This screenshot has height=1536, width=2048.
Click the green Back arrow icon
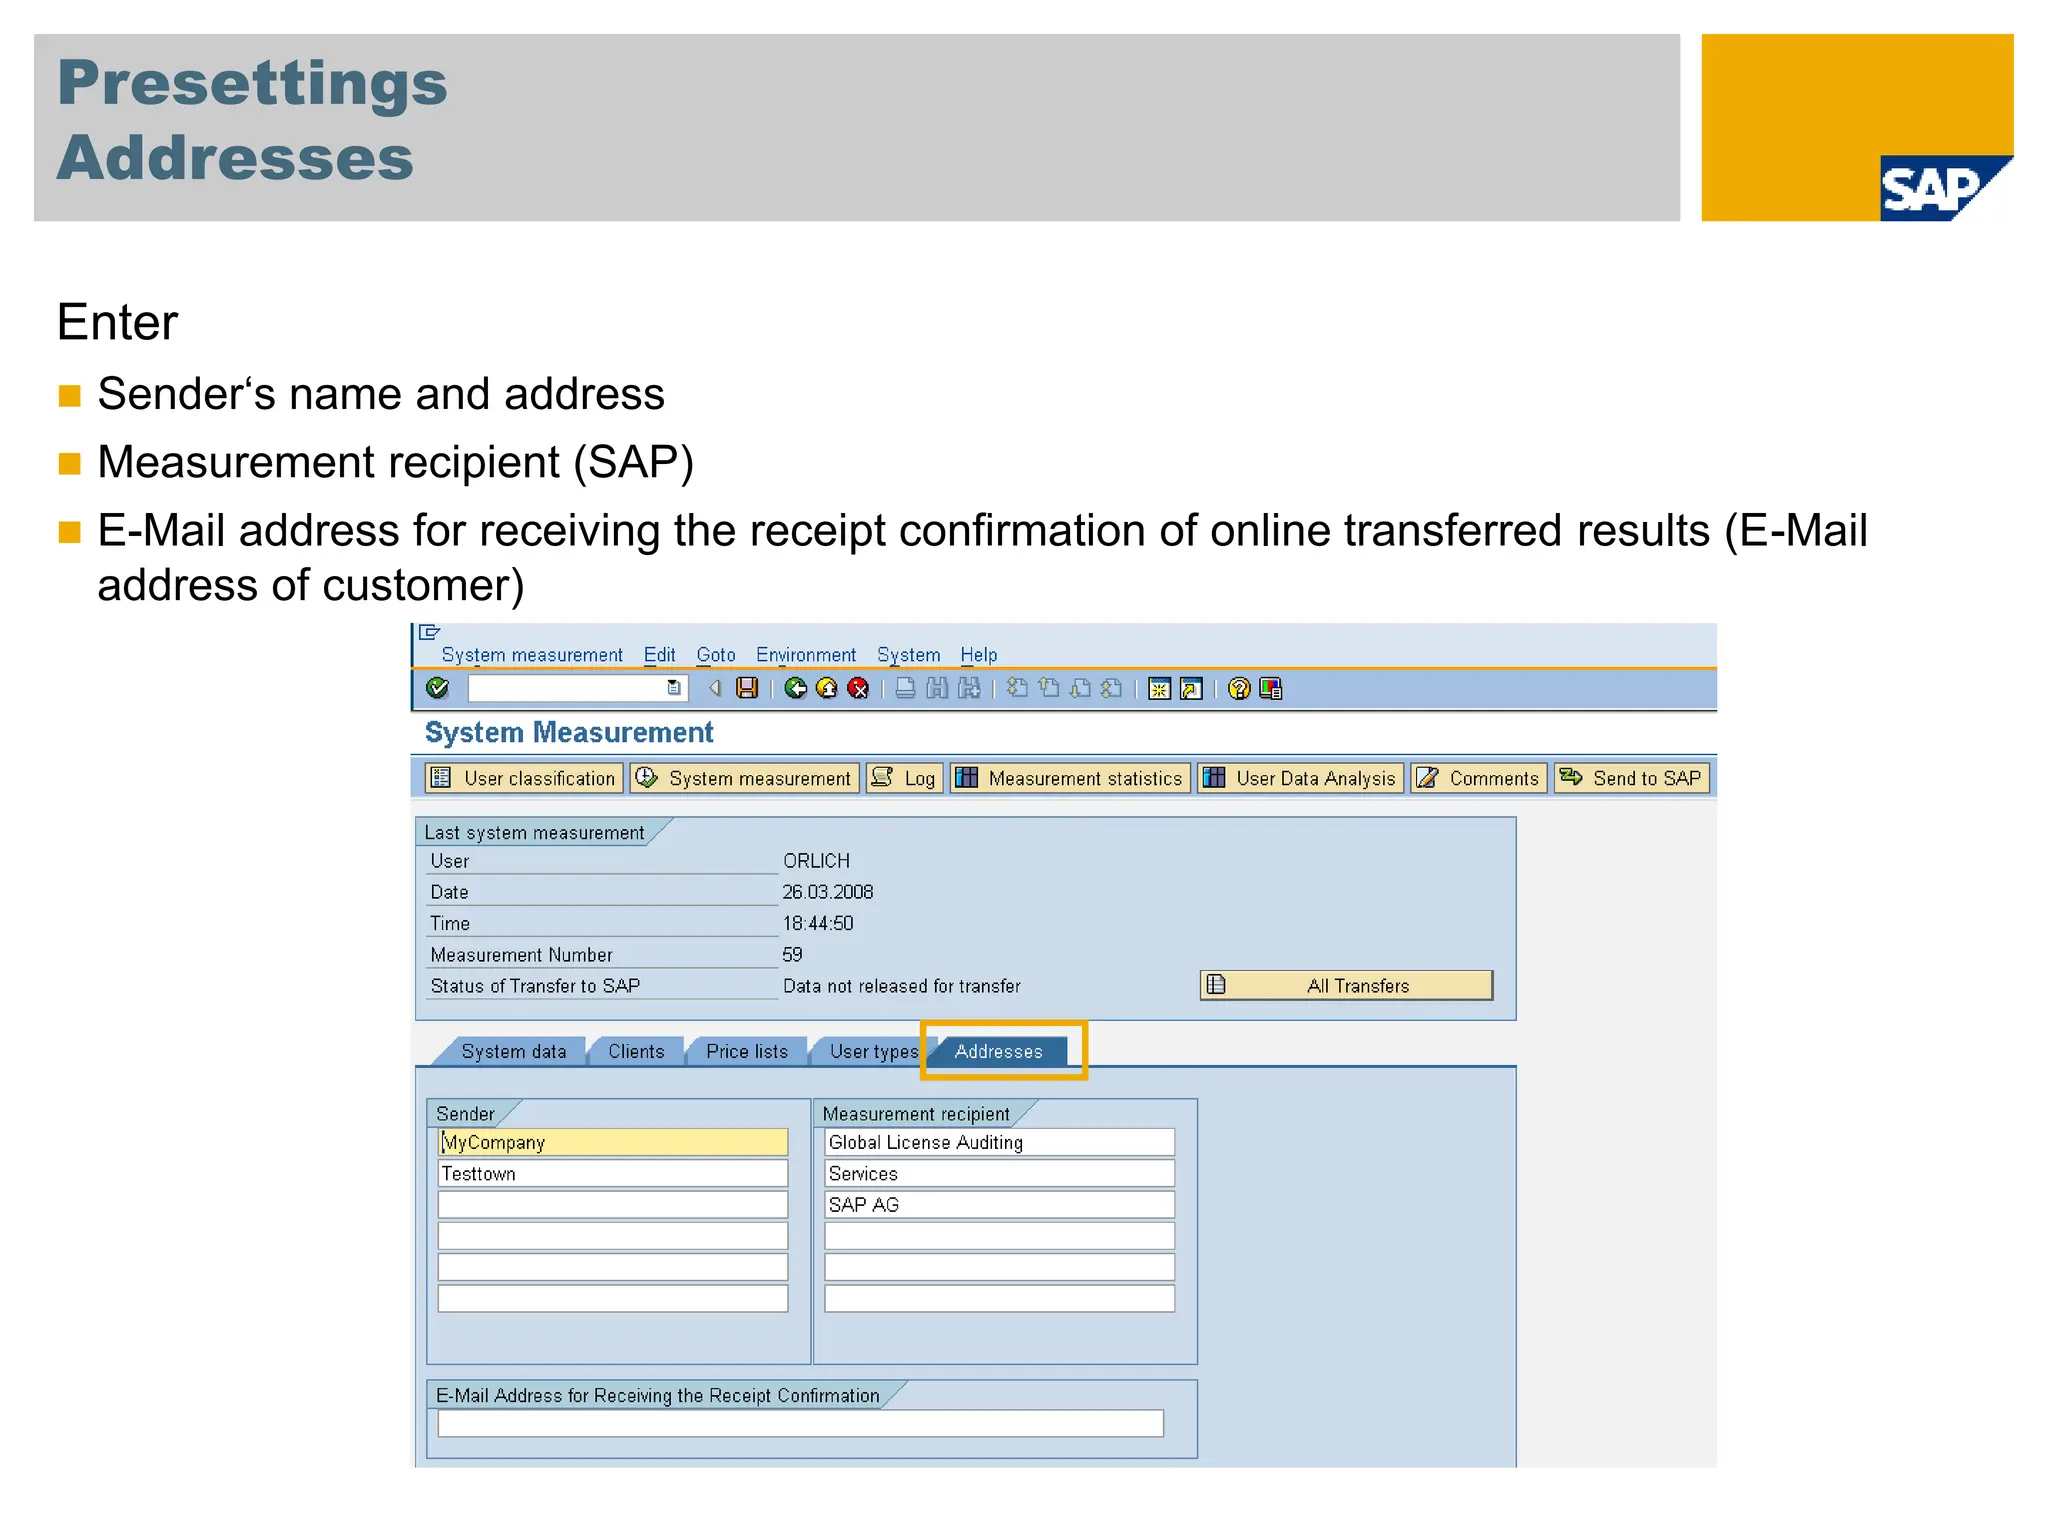click(796, 688)
